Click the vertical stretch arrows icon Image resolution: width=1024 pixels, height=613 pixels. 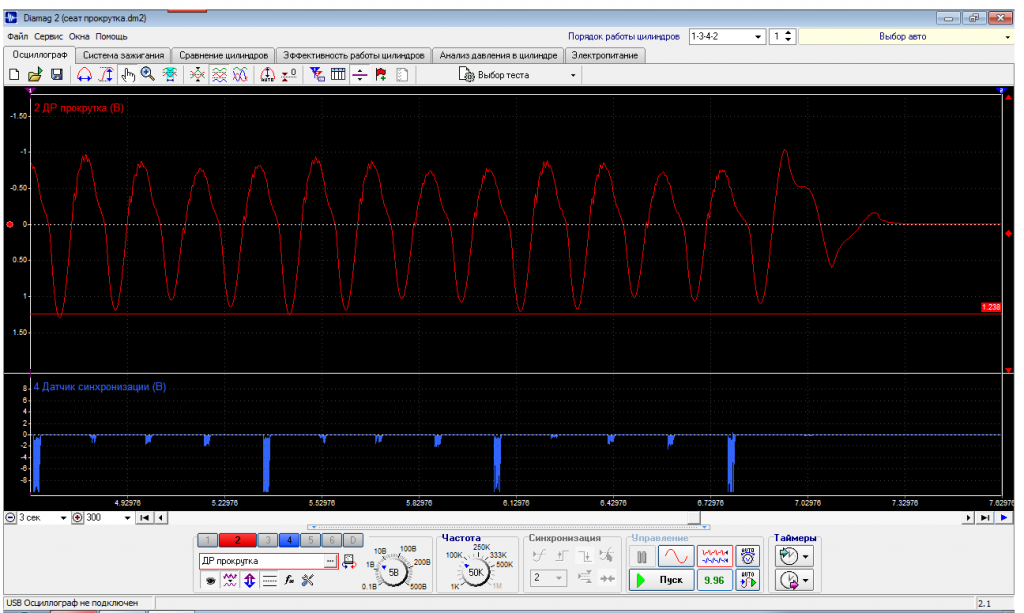[x=249, y=580]
